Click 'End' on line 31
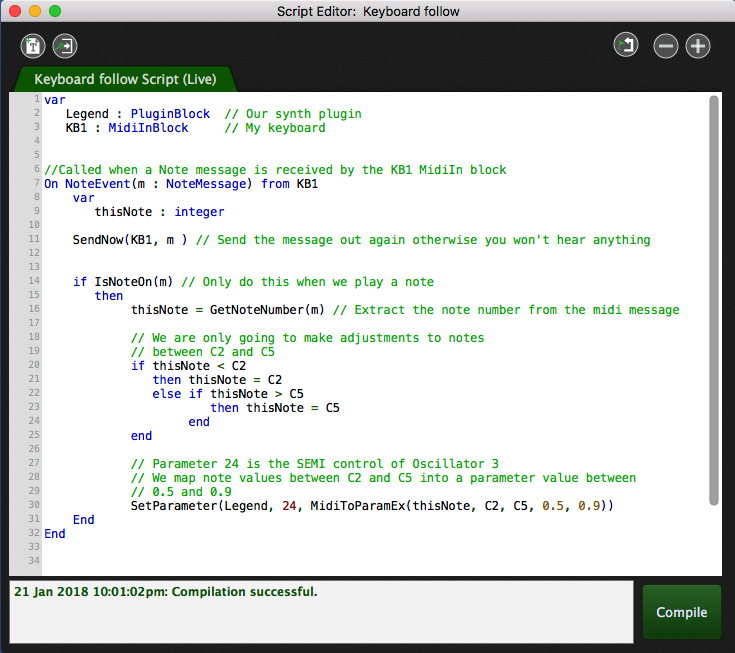The image size is (735, 653). (83, 520)
